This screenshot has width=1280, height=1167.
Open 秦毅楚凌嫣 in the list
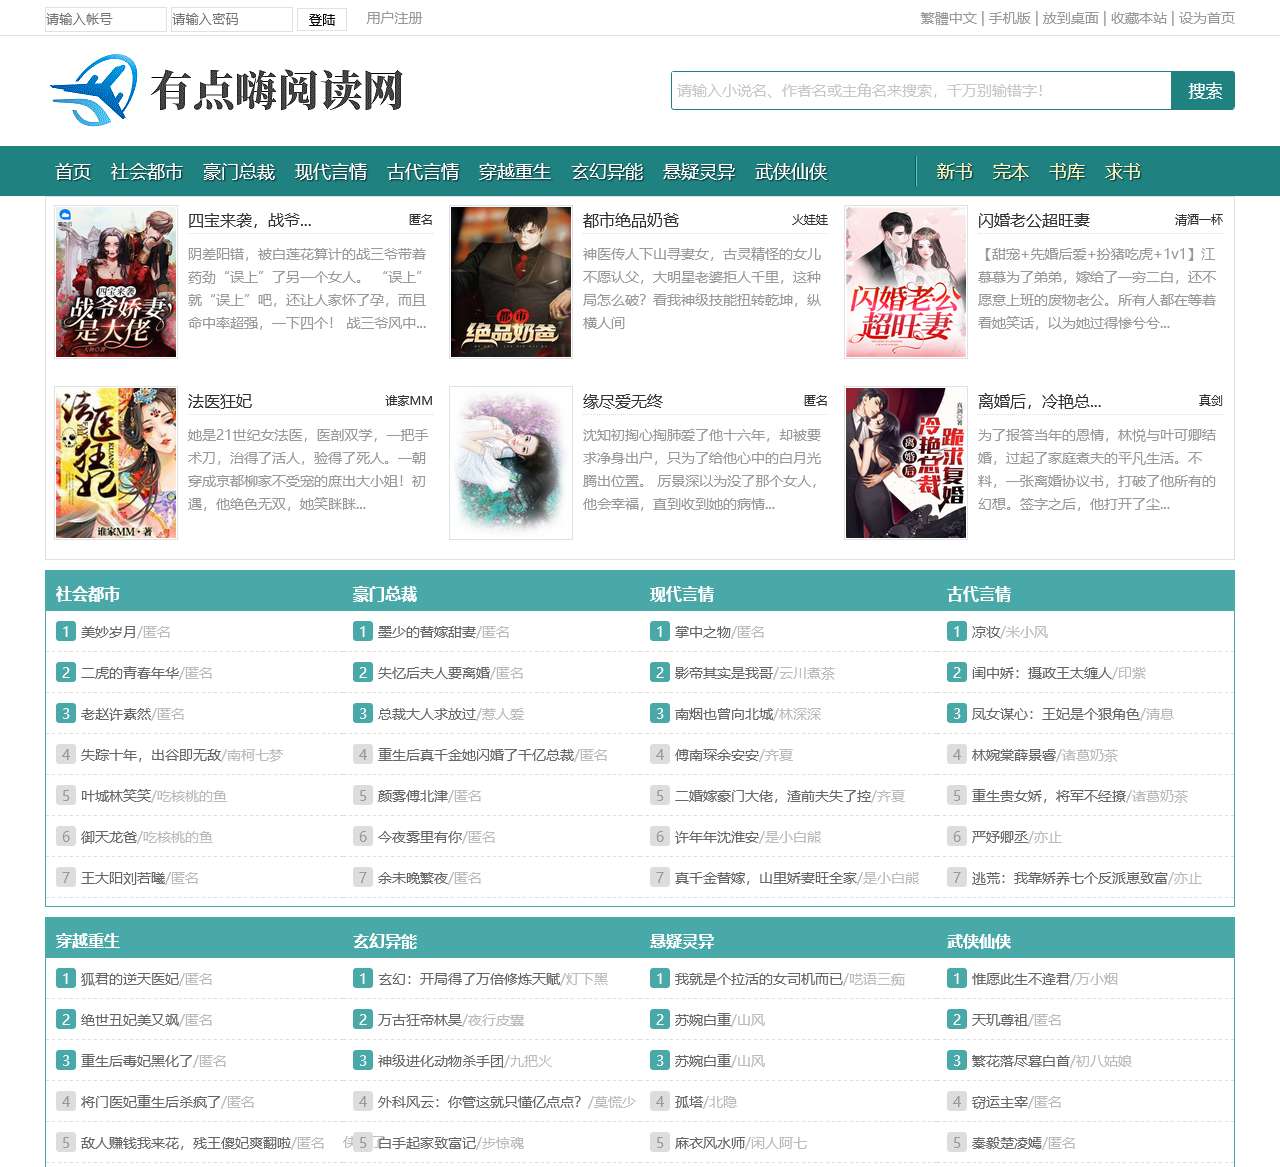1007,1143
